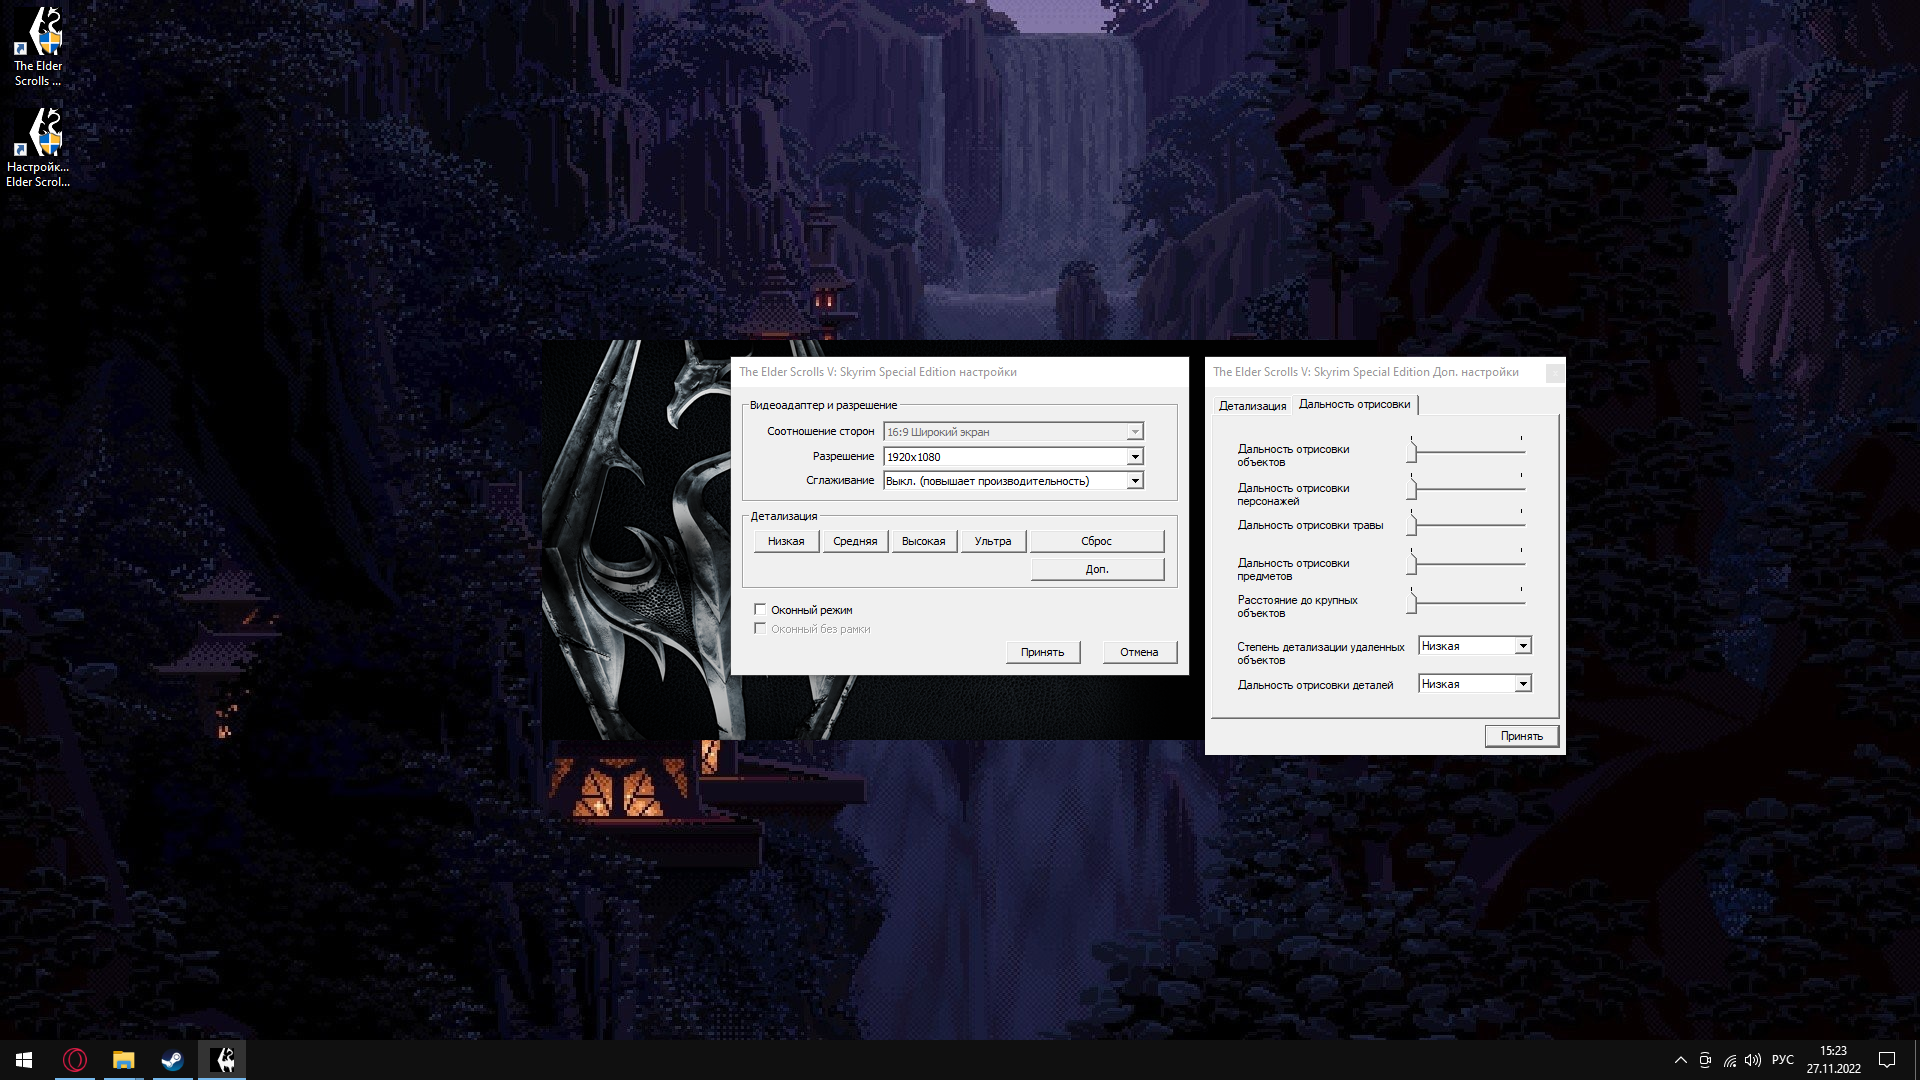Expand the Соотношение сторон dropdown
Image resolution: width=1920 pixels, height=1080 pixels.
[1013, 432]
